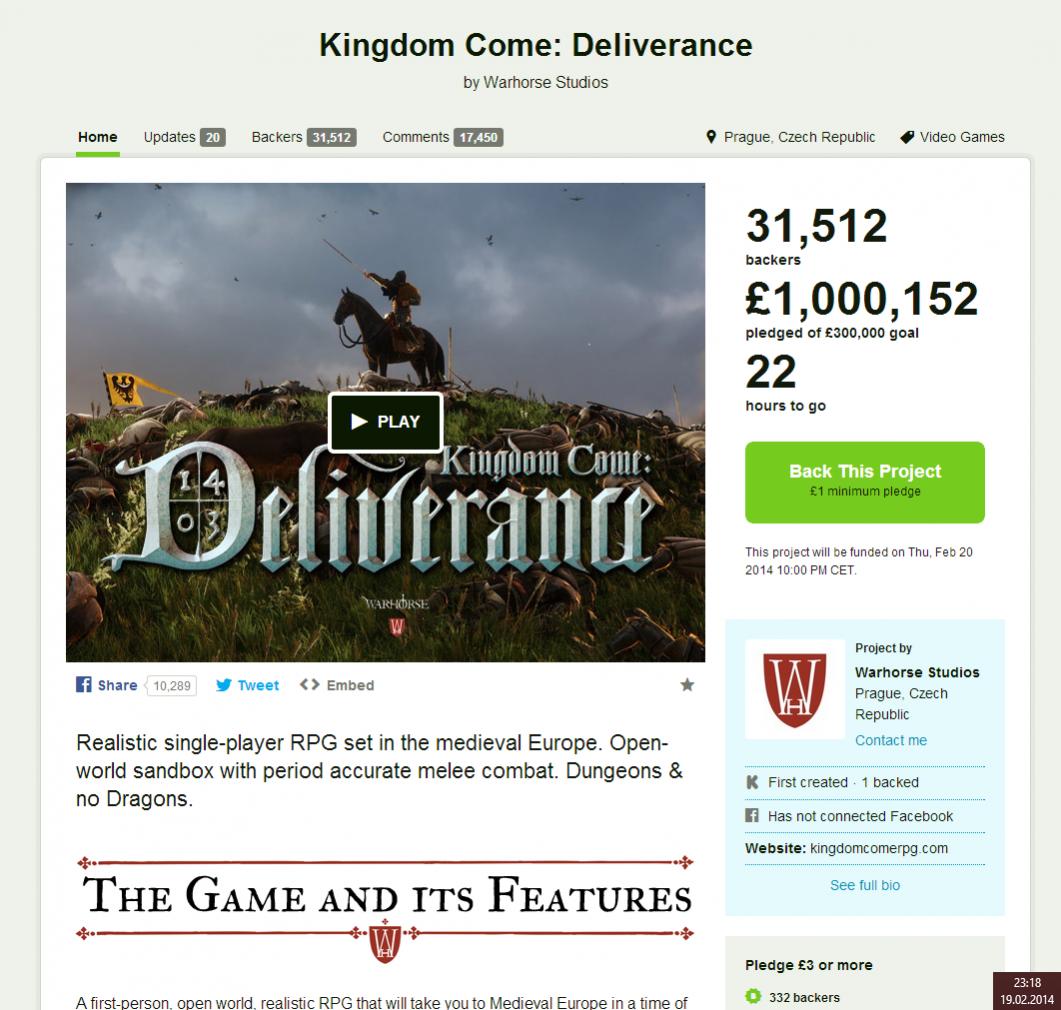The width and height of the screenshot is (1061, 1010).
Task: Click the Twitter bird Tweet icon
Action: (x=223, y=685)
